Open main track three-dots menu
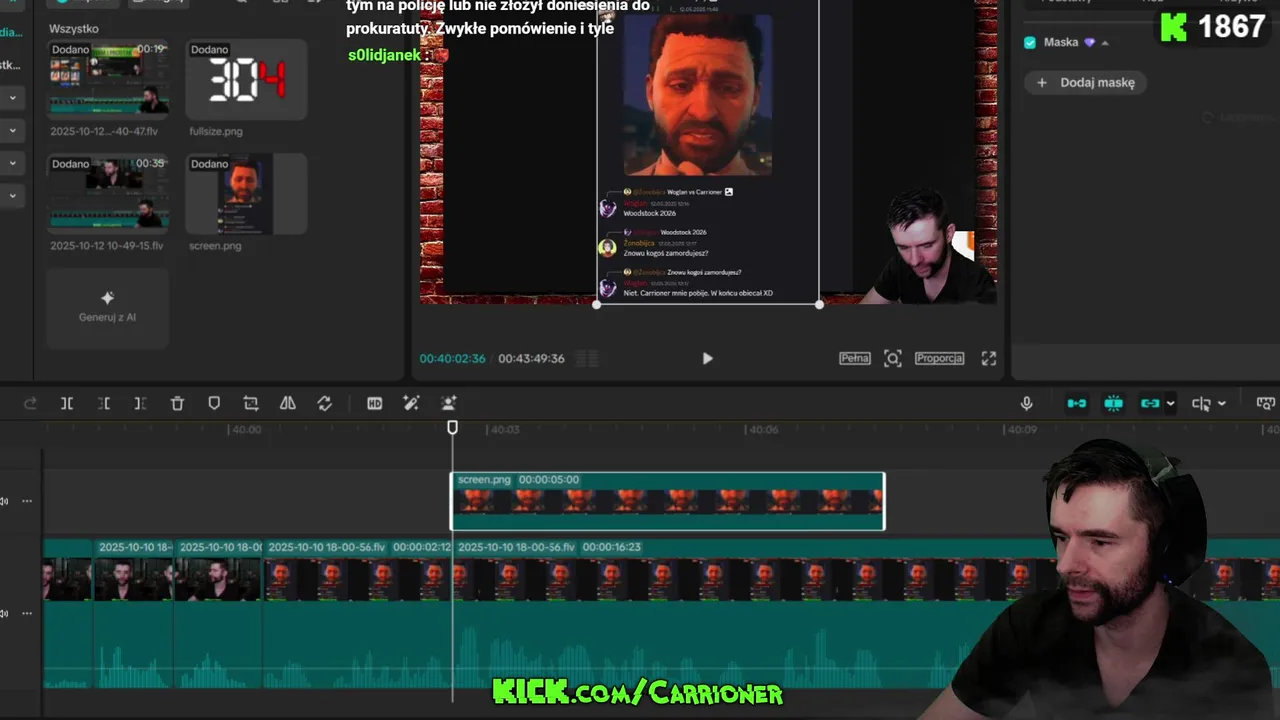 point(27,613)
